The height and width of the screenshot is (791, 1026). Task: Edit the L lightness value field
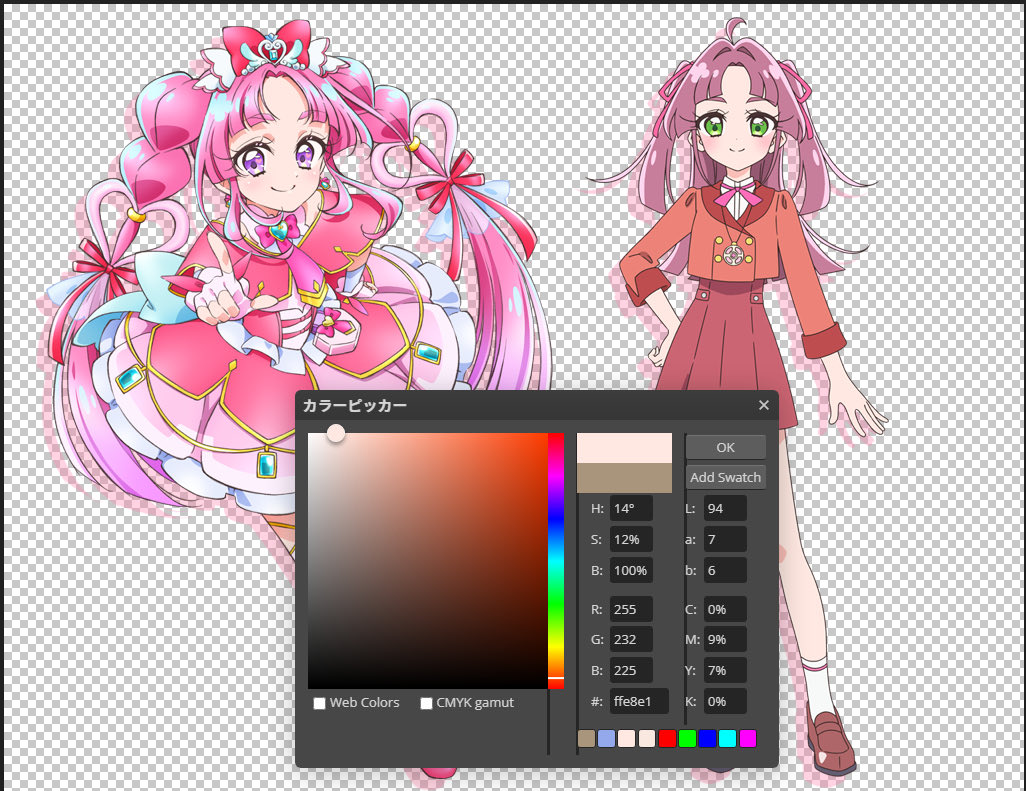click(x=725, y=508)
